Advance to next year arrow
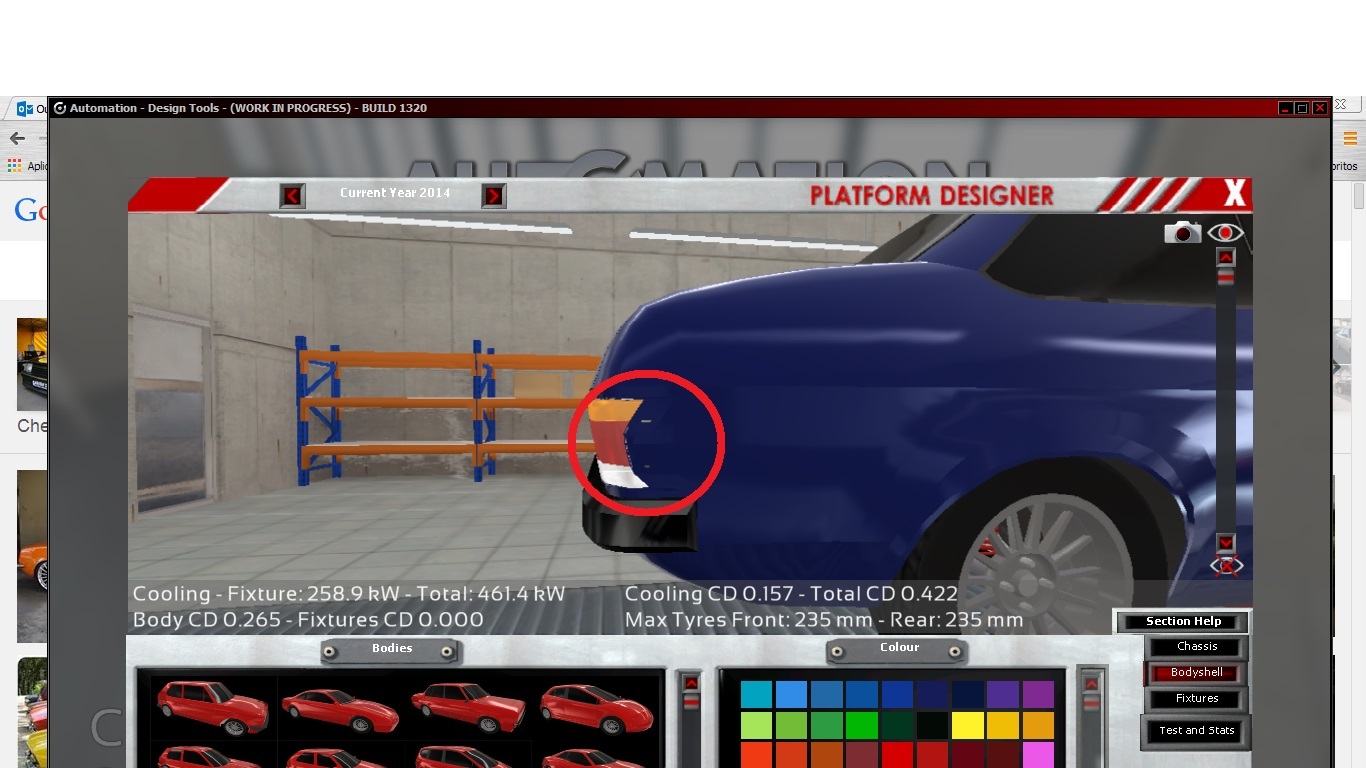 [494, 195]
